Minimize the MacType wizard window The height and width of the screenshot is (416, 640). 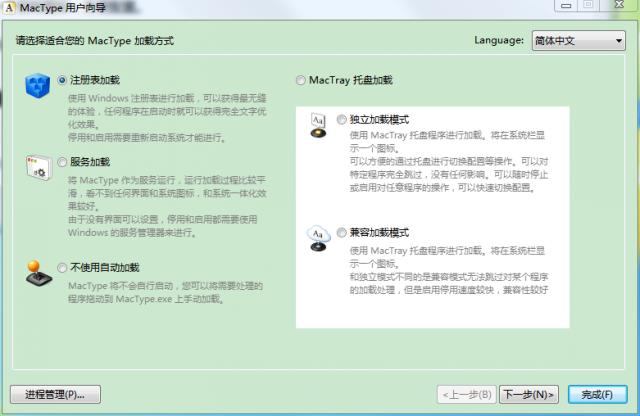point(566,5)
